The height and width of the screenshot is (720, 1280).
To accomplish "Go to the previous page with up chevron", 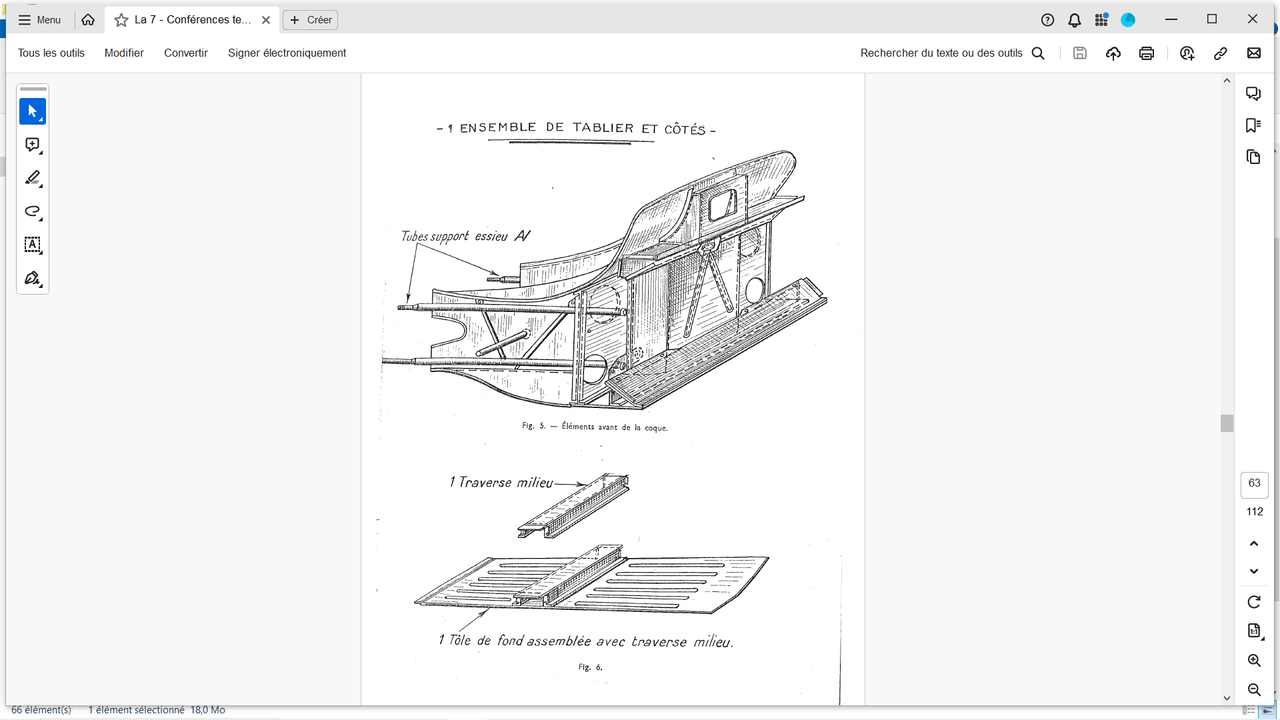I will point(1254,544).
